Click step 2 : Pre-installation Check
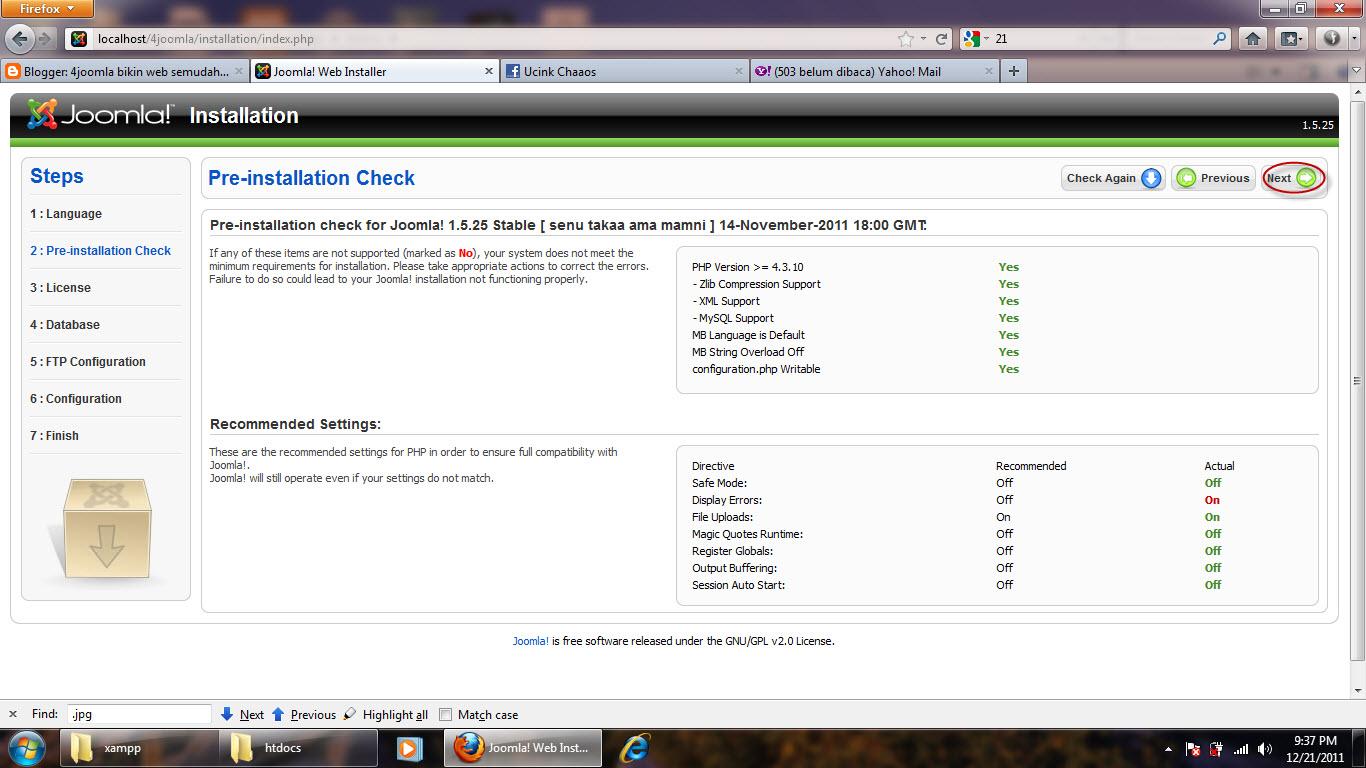This screenshot has height=768, width=1366. coord(100,251)
